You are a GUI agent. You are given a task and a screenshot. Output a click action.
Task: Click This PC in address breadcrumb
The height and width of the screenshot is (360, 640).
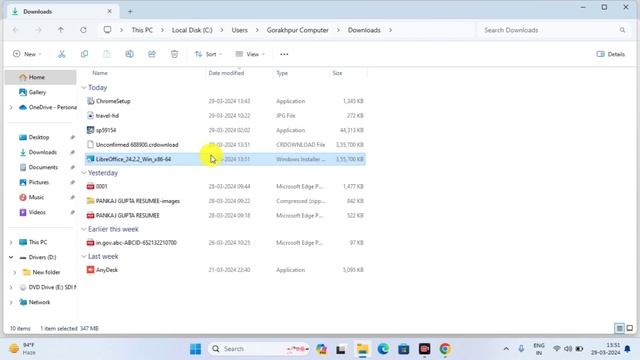pos(142,30)
